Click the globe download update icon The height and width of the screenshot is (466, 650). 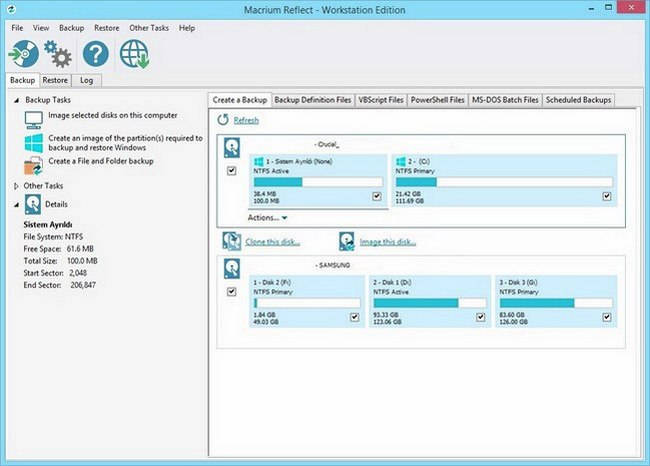coord(134,54)
